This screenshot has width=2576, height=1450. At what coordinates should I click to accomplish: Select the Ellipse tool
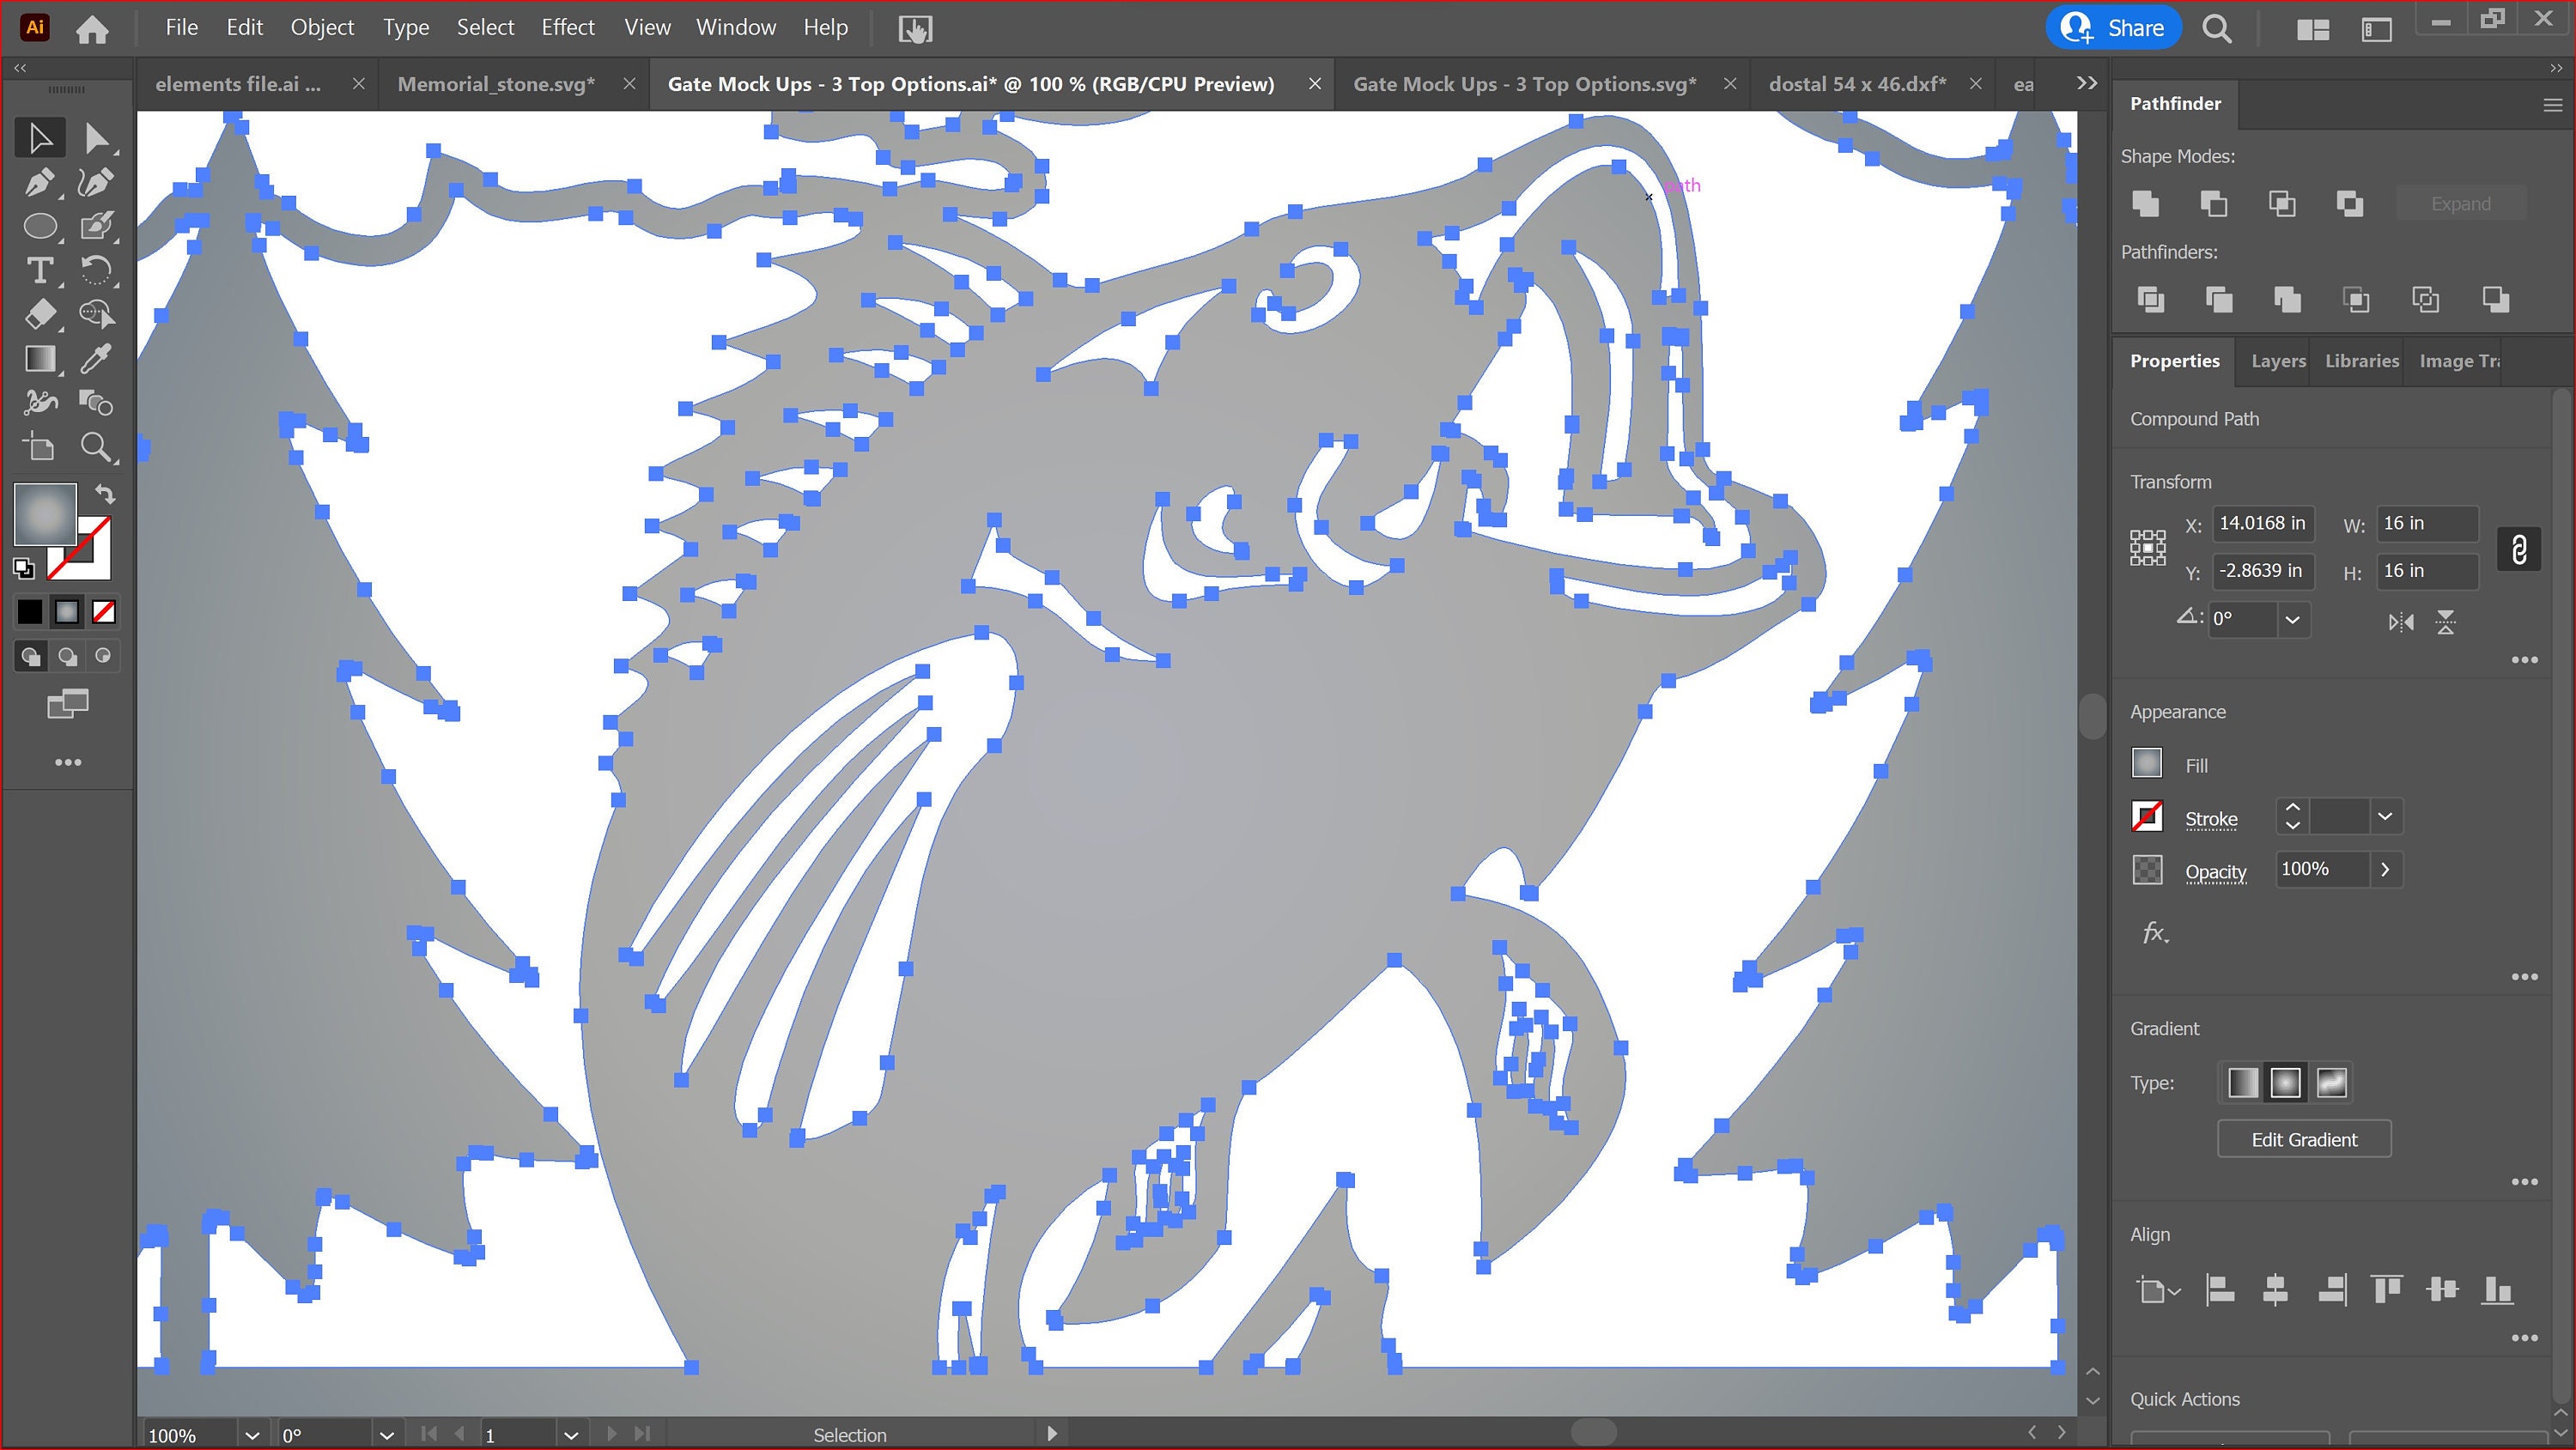coord(41,226)
